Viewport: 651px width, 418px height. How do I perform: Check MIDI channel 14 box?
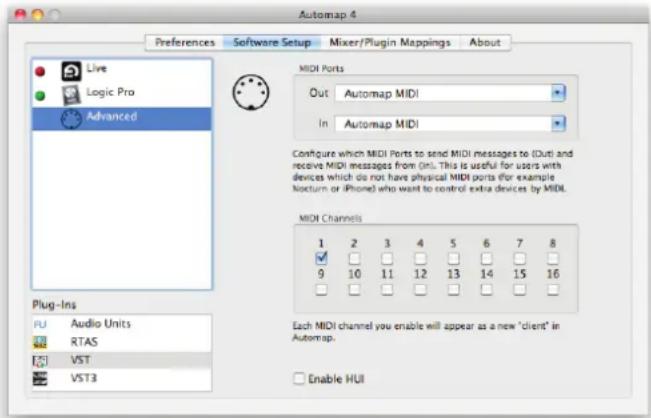pos(486,289)
